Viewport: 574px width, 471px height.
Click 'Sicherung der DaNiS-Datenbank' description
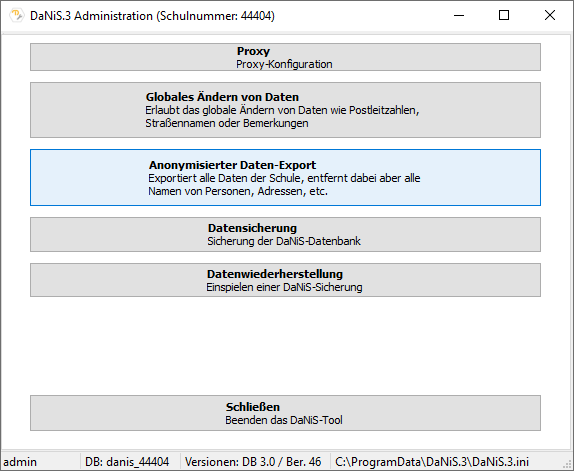[284, 241]
